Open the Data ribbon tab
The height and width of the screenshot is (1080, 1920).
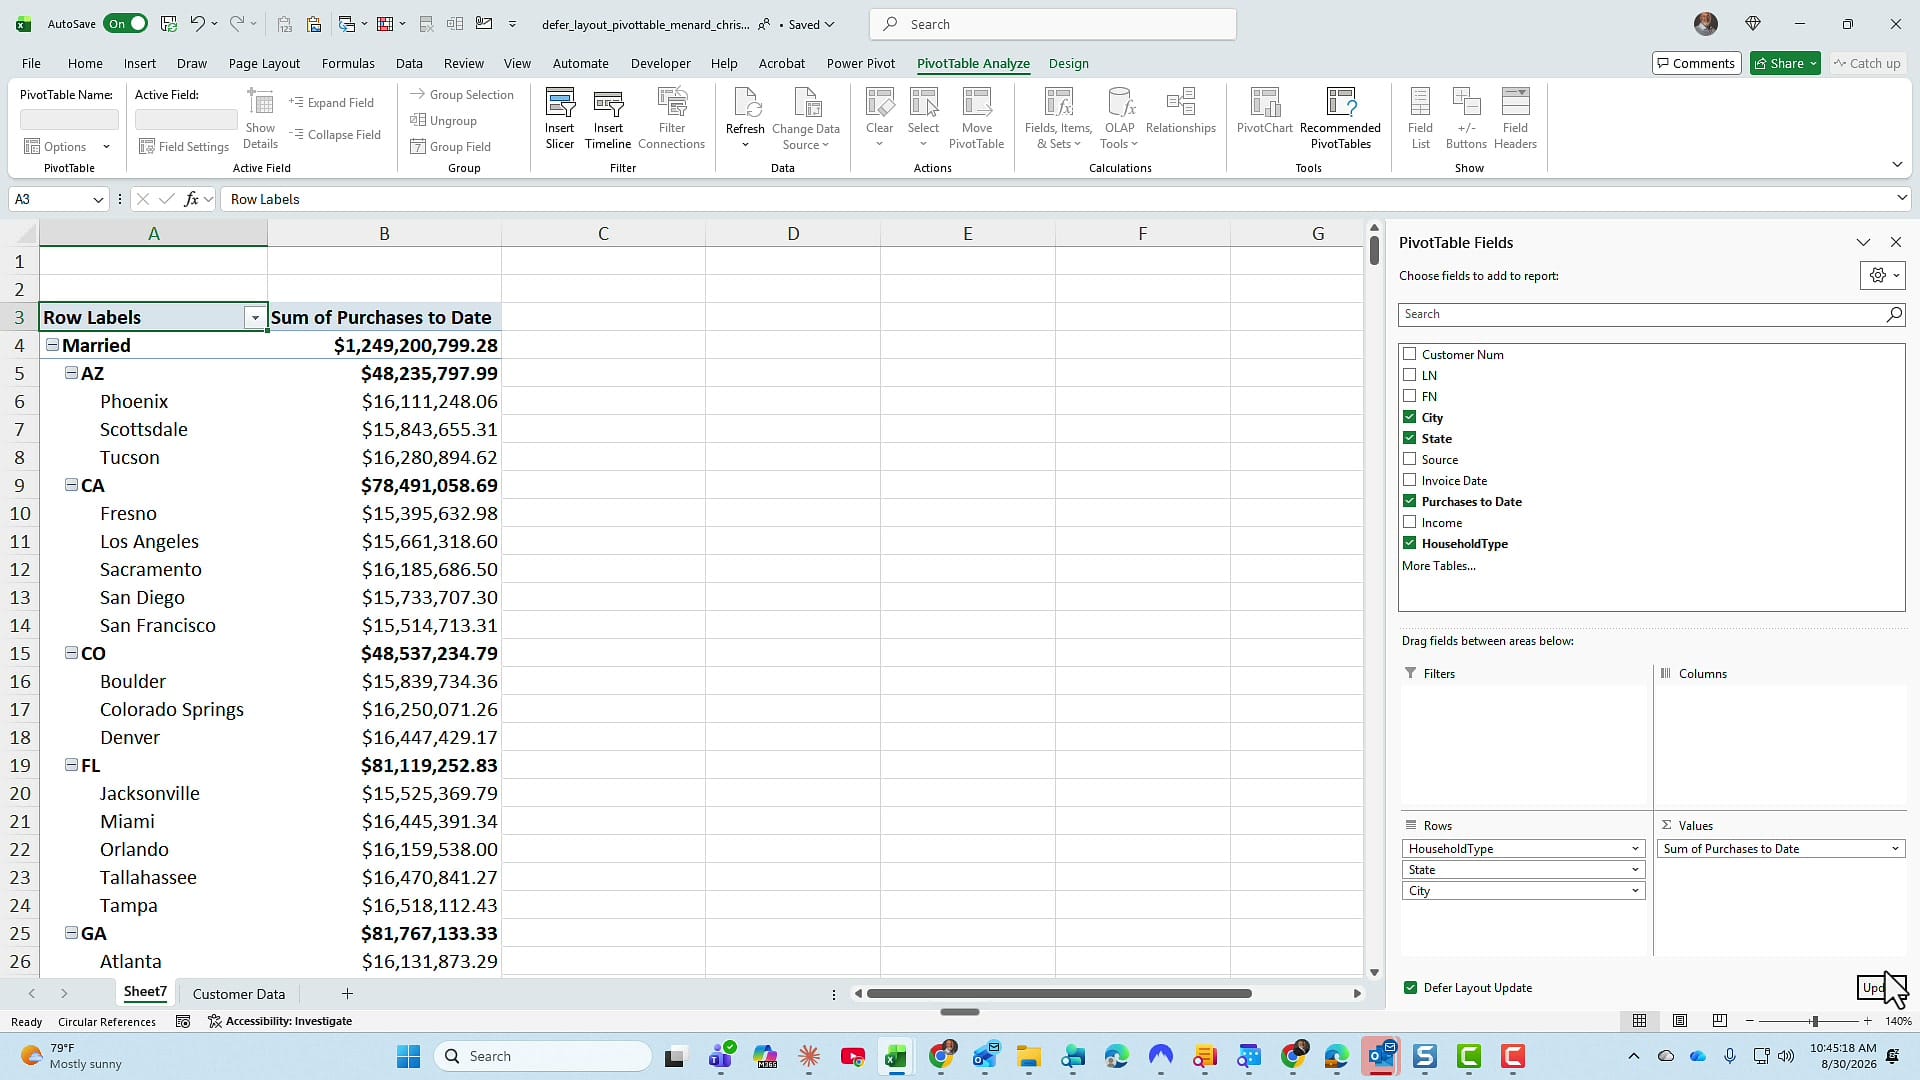coord(409,63)
